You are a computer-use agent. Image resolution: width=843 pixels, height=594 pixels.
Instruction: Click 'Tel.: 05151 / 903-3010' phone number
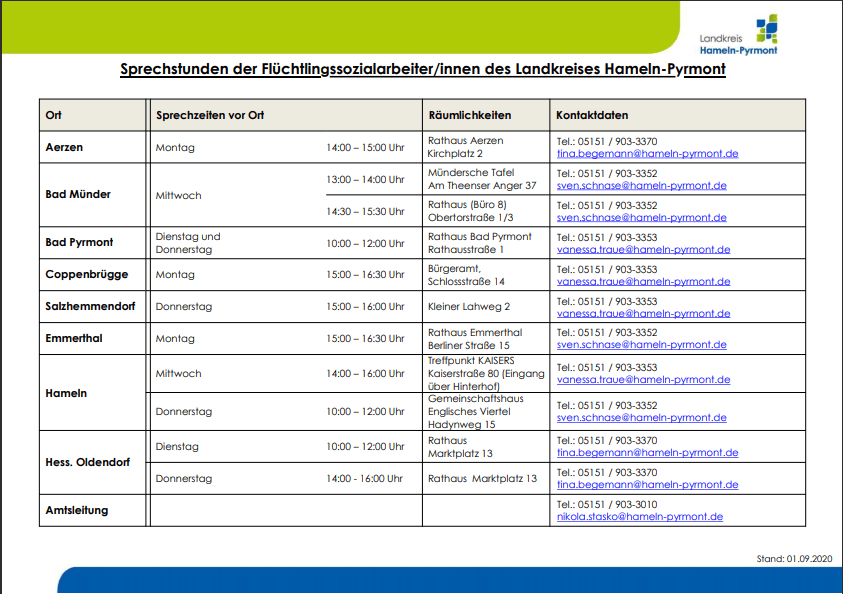[607, 505]
